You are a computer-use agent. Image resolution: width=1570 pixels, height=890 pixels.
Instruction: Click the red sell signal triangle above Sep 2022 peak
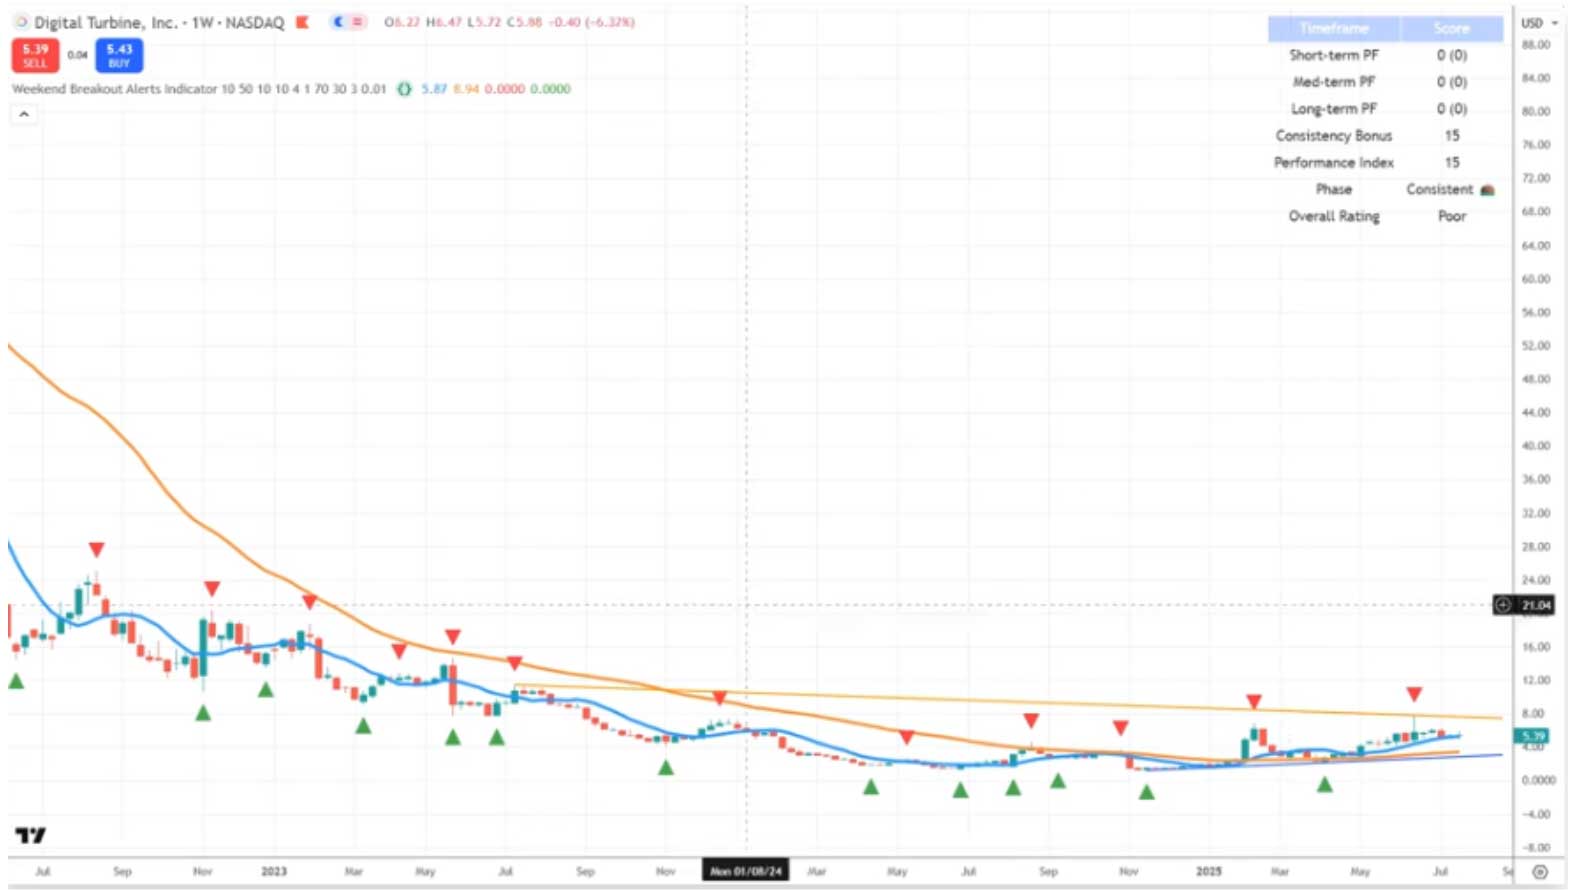[x=96, y=549]
